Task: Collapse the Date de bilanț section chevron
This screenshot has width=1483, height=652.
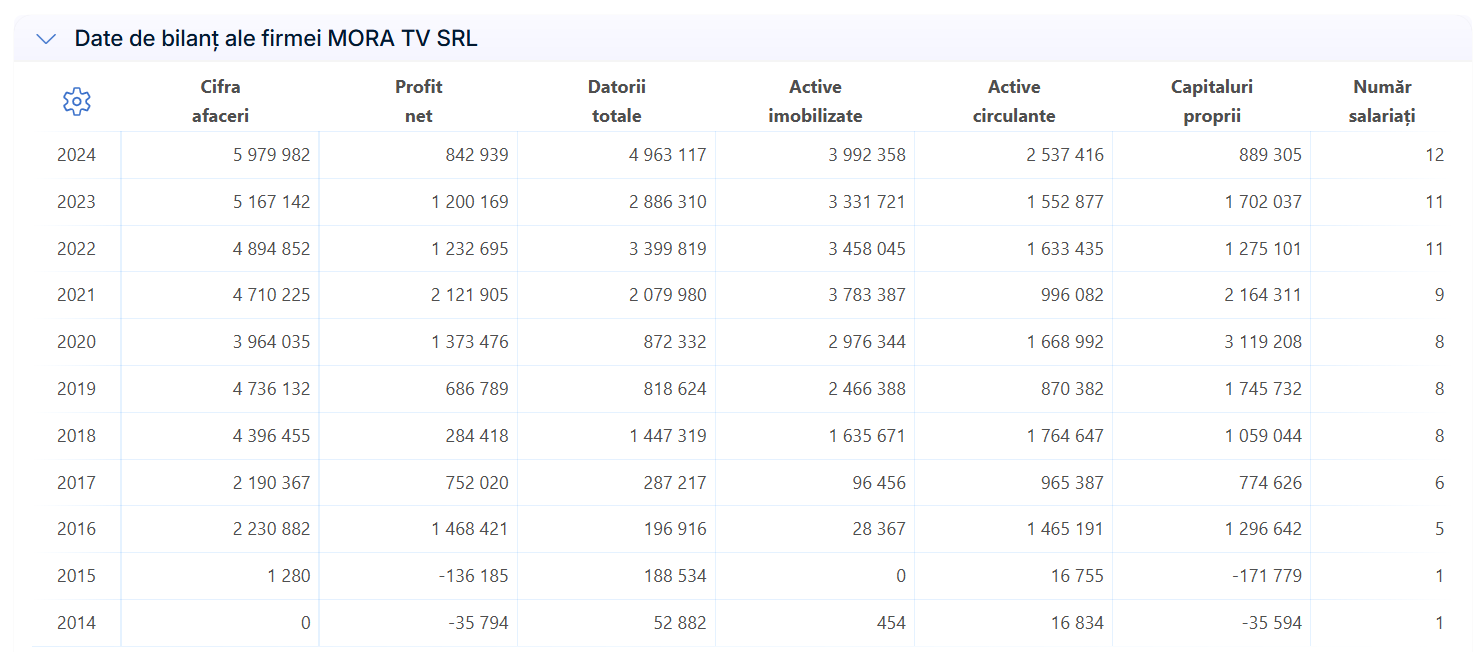Action: point(46,39)
